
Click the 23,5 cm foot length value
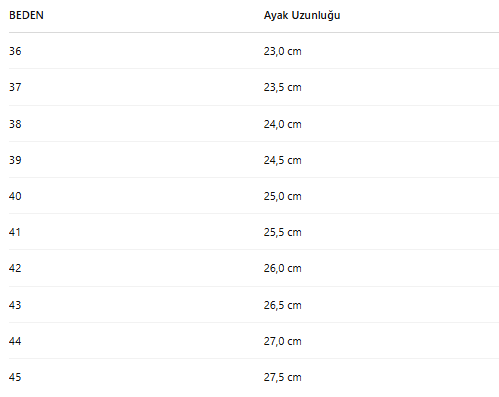(283, 87)
